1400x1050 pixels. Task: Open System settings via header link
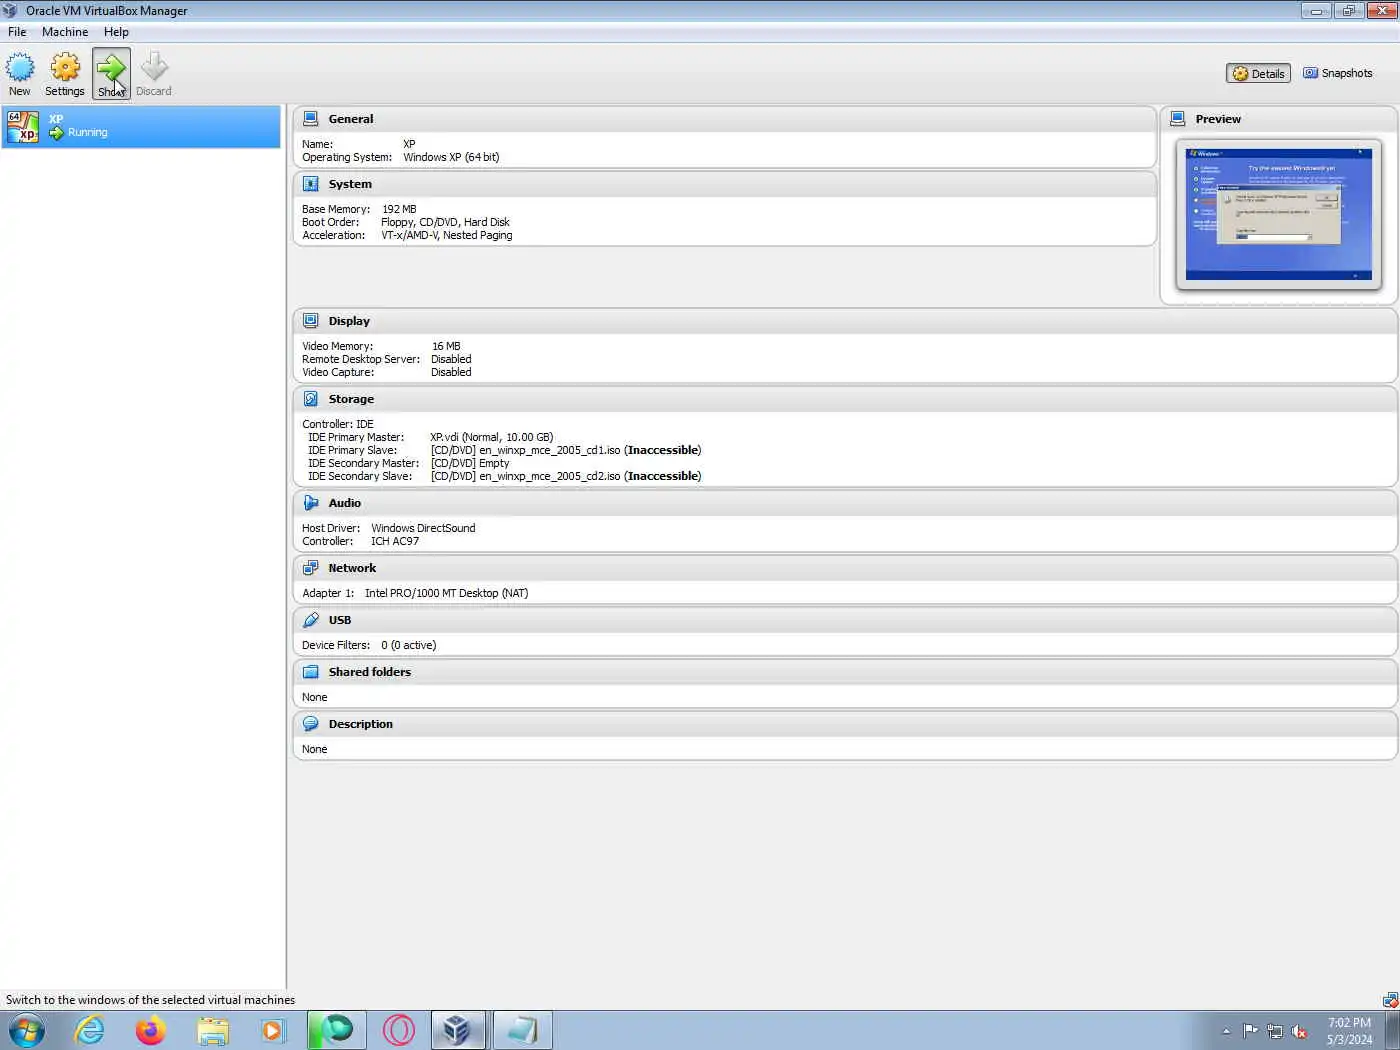[x=350, y=184]
